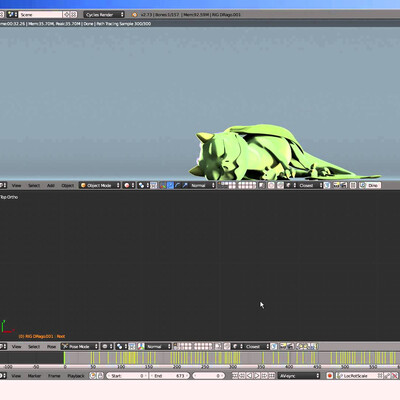400x400 pixels.
Task: Play the animation forward
Action: 257,376
